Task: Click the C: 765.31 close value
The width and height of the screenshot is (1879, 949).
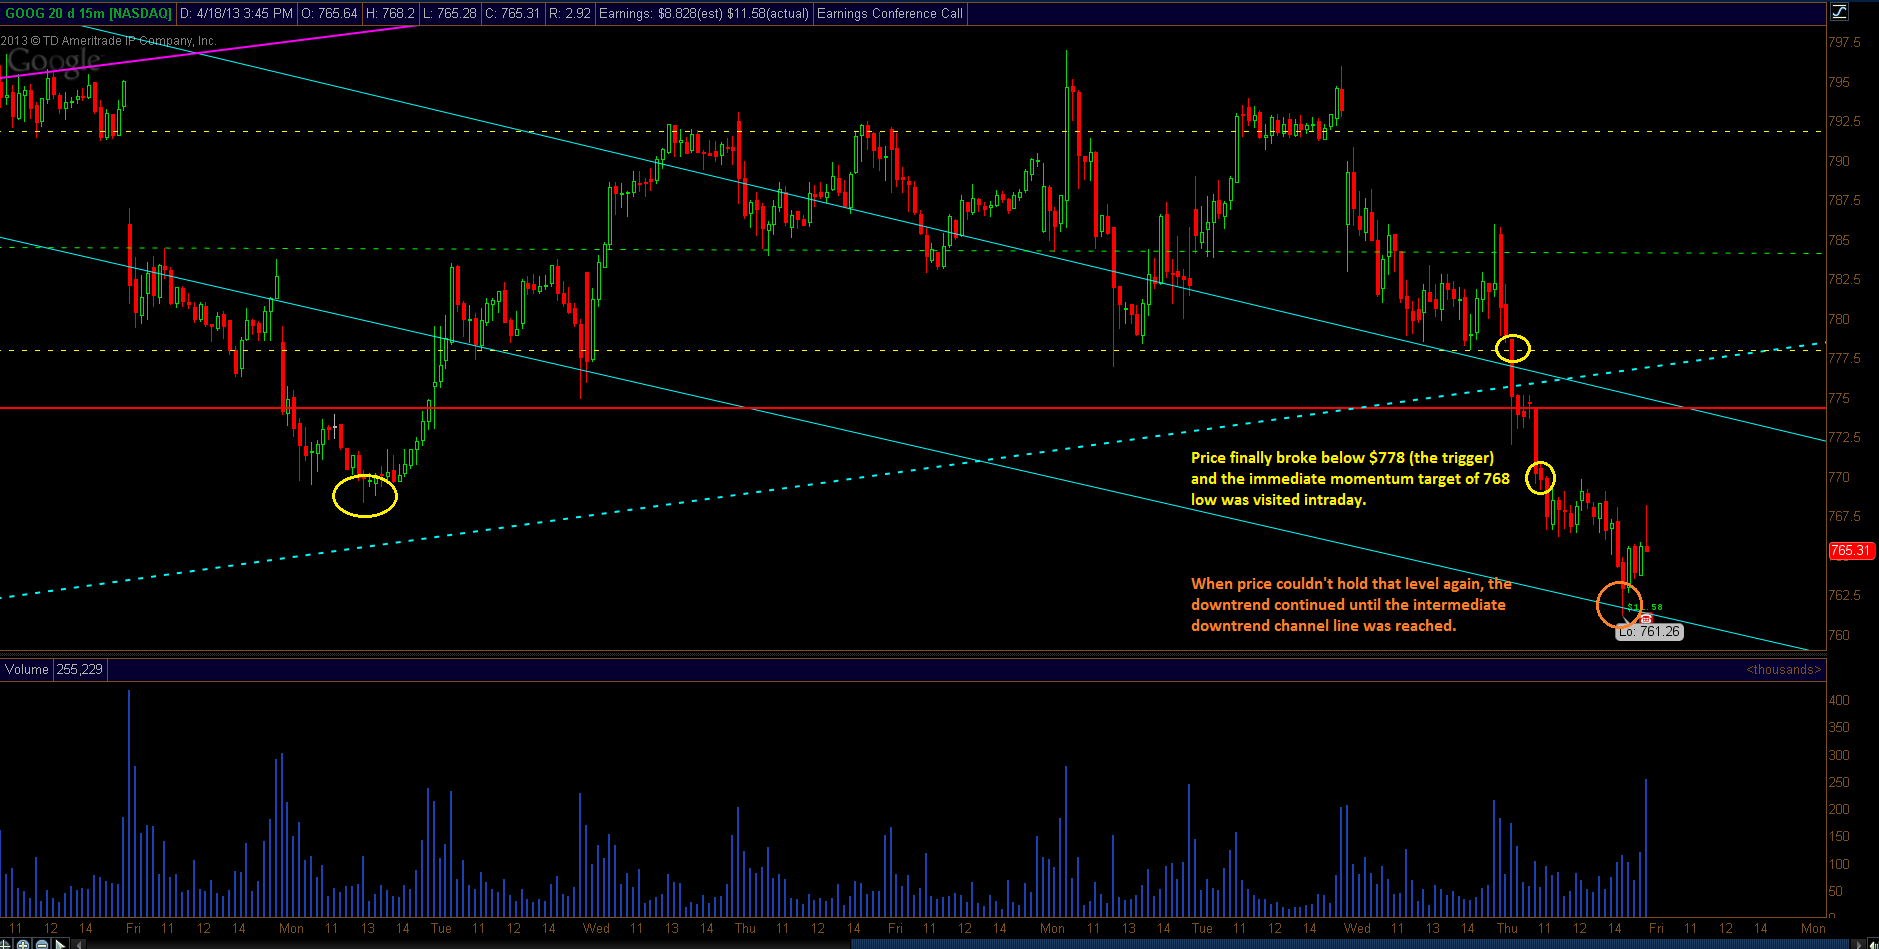Action: click(x=513, y=13)
